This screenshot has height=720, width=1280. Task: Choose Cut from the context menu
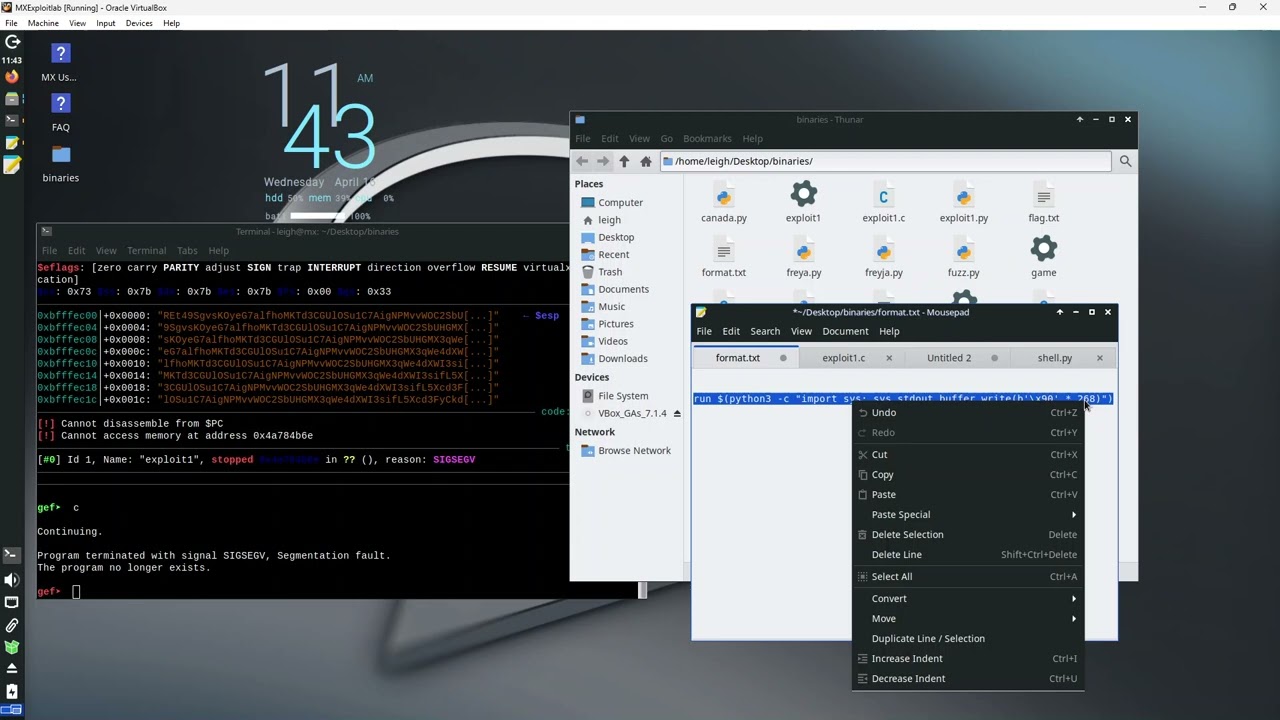coord(968,454)
